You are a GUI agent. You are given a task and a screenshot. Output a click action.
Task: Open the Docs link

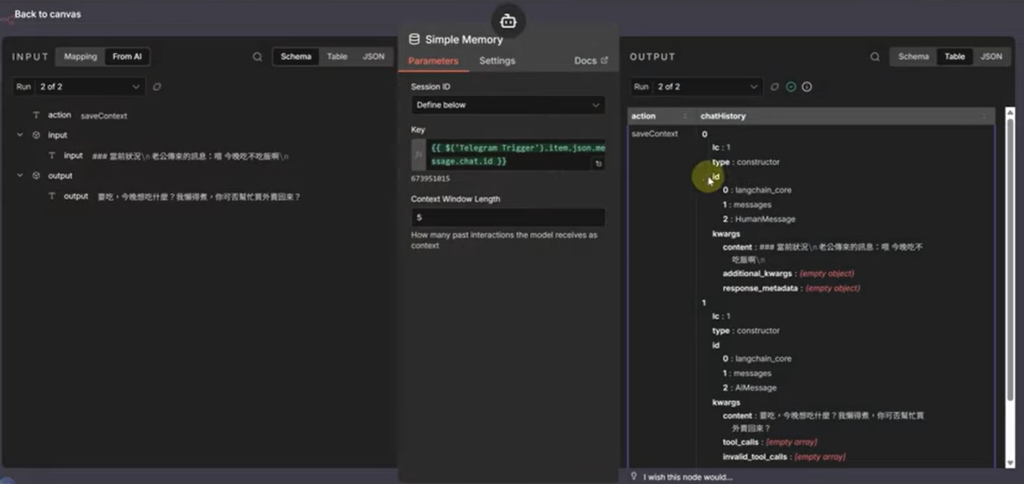pyautogui.click(x=590, y=61)
